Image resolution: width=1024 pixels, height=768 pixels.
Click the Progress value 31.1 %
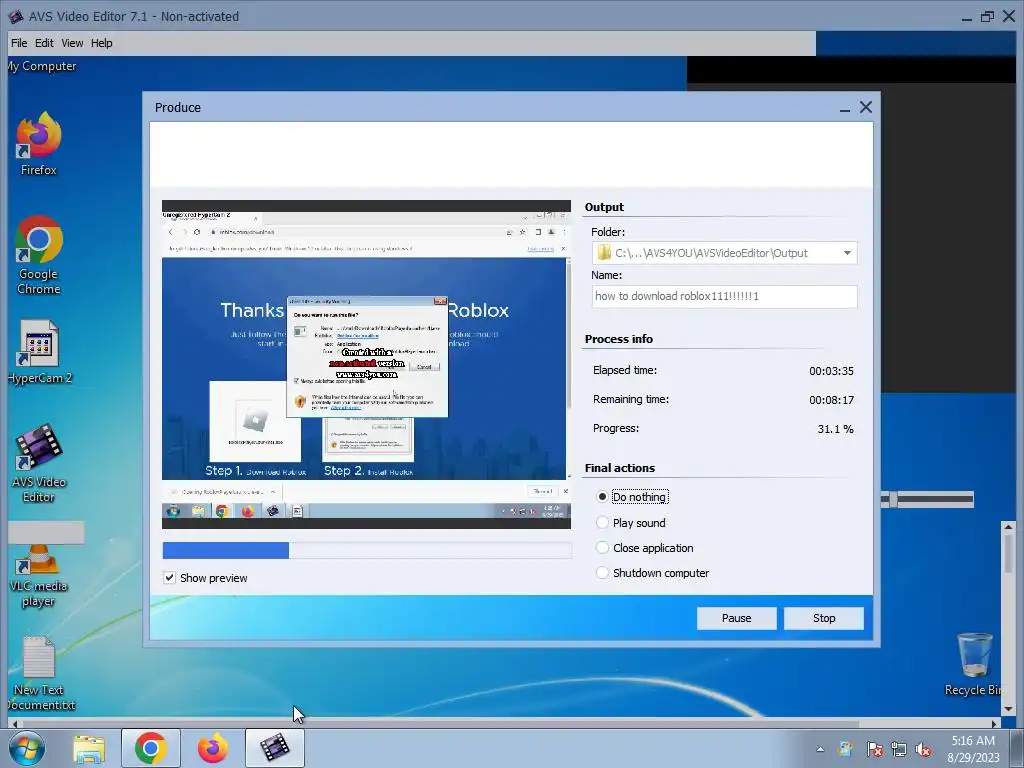[x=835, y=429]
